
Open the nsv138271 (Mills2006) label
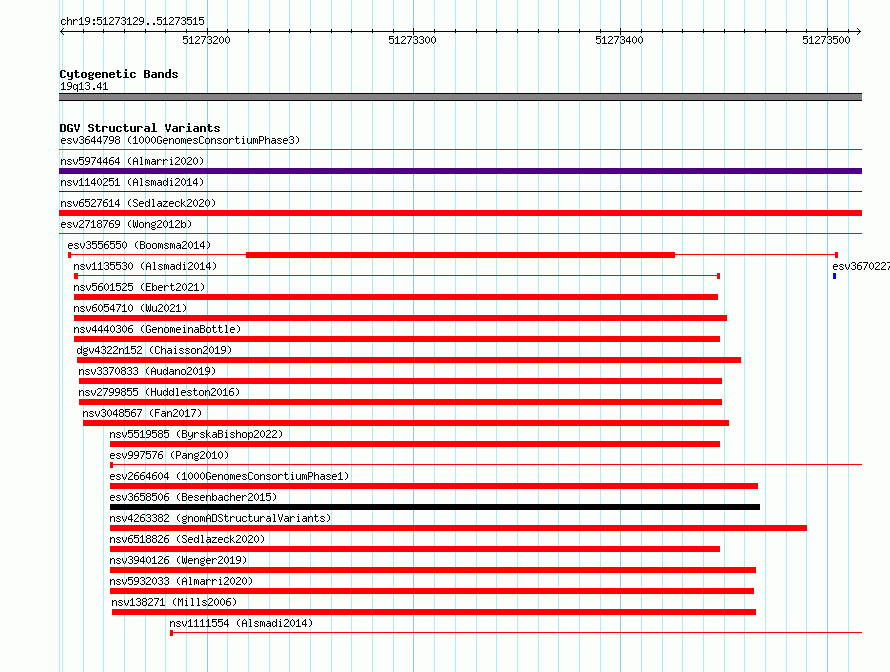tap(174, 602)
